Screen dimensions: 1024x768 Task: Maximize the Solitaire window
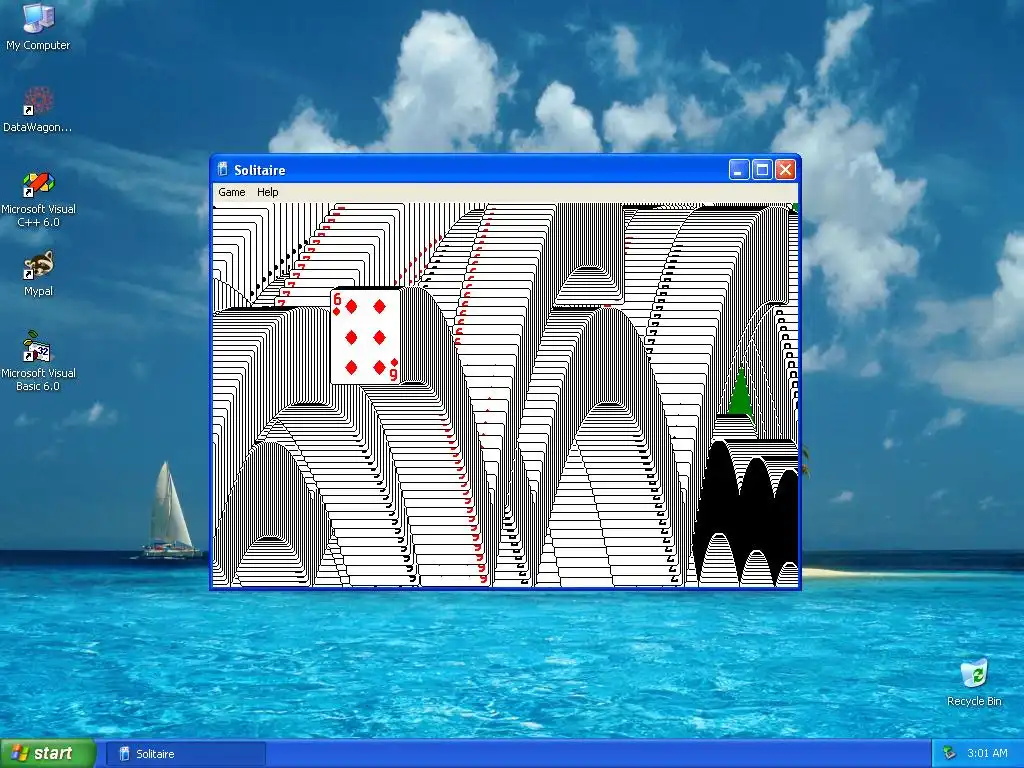click(762, 170)
